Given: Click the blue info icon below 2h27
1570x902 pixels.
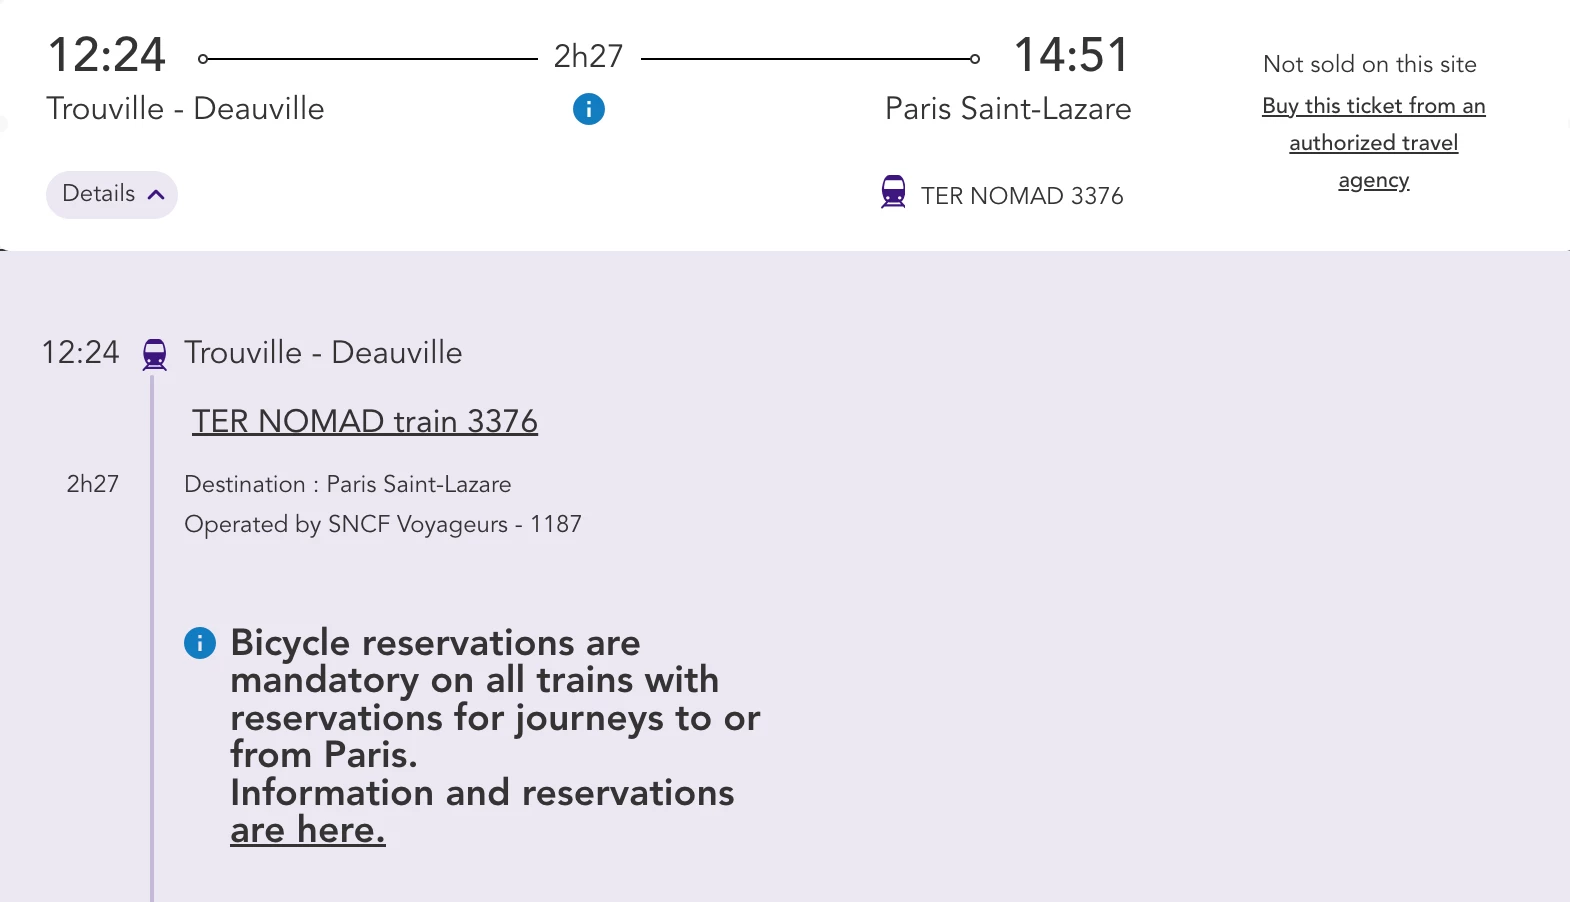Looking at the screenshot, I should click(x=589, y=109).
